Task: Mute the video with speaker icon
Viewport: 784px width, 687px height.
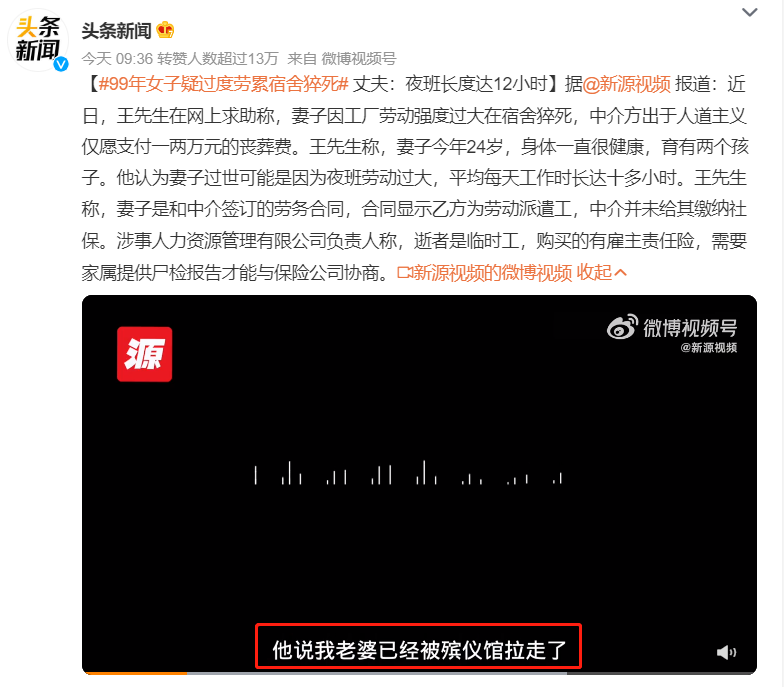Action: click(726, 652)
